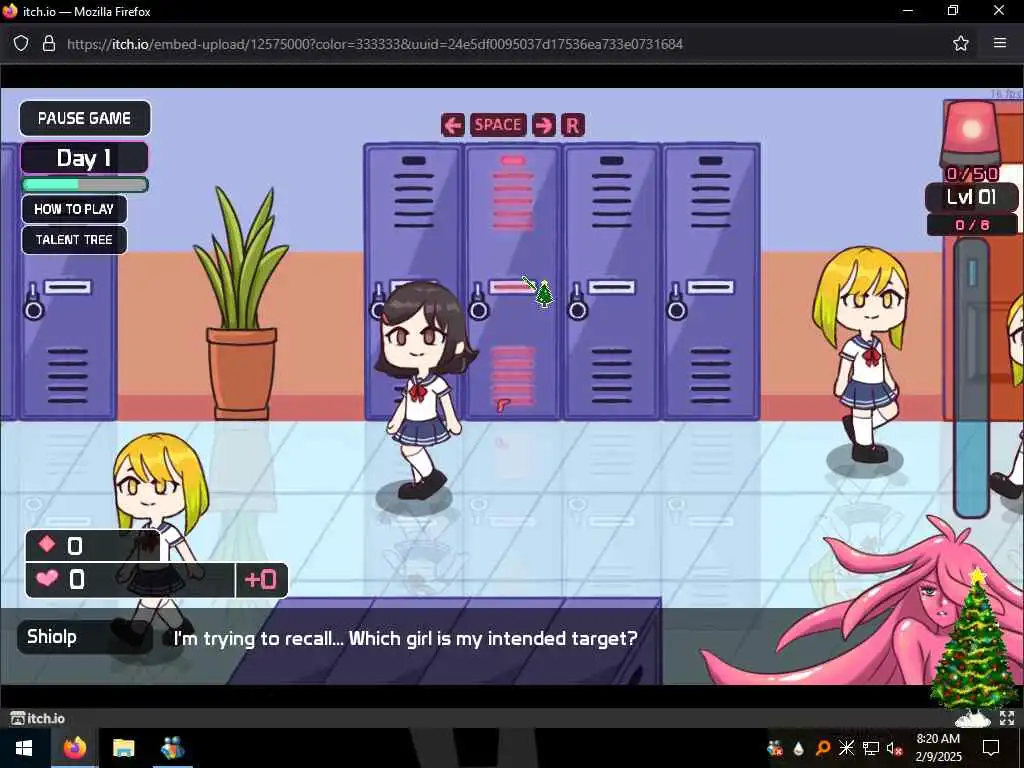
Task: Click the Day 1 time progress bar
Action: click(x=85, y=185)
